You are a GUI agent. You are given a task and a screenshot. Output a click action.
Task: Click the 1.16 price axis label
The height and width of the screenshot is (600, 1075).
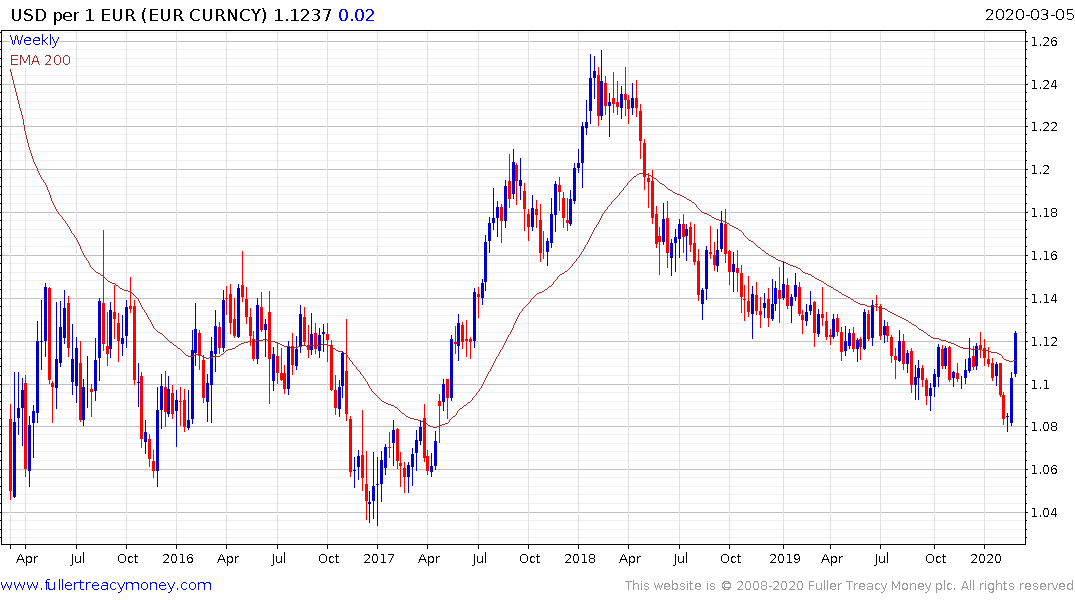[1044, 256]
